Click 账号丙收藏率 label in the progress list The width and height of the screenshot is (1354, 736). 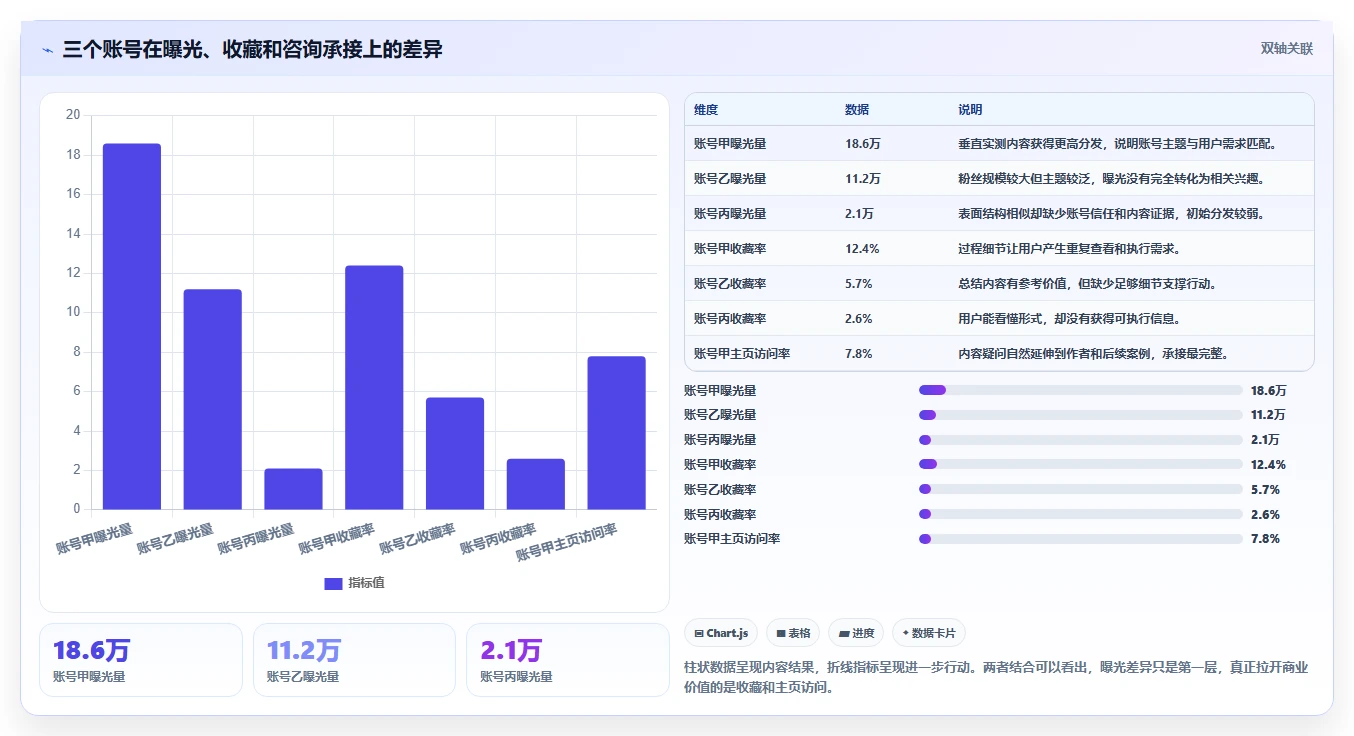click(720, 515)
